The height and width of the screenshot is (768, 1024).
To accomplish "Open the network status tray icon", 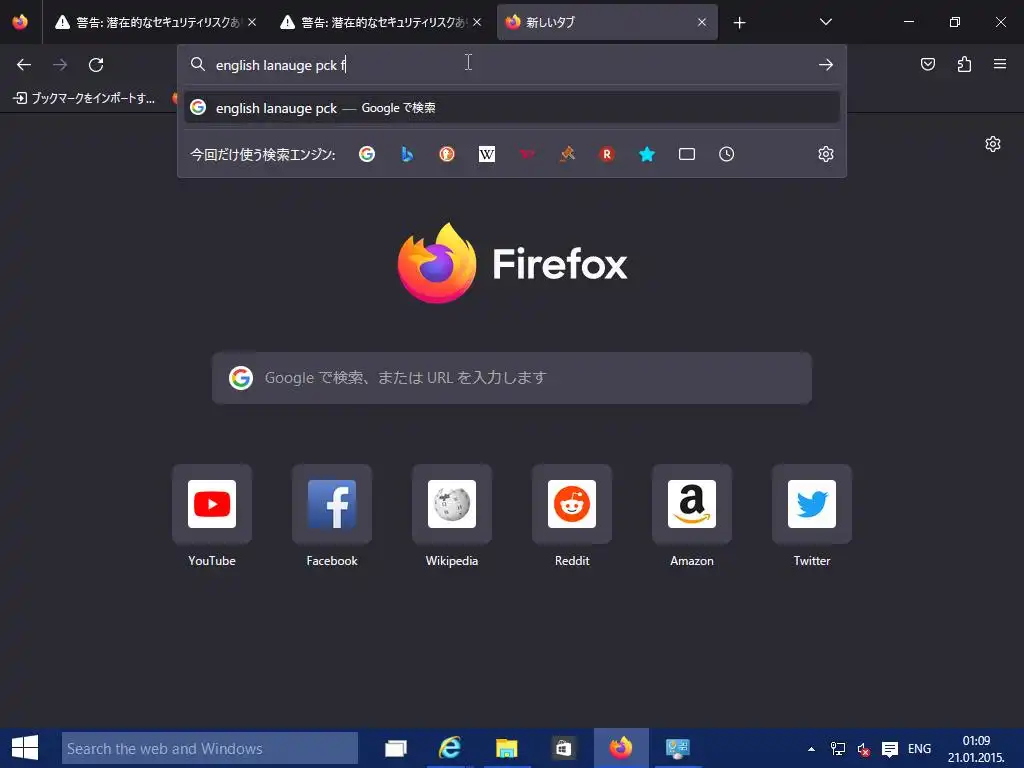I will [838, 749].
